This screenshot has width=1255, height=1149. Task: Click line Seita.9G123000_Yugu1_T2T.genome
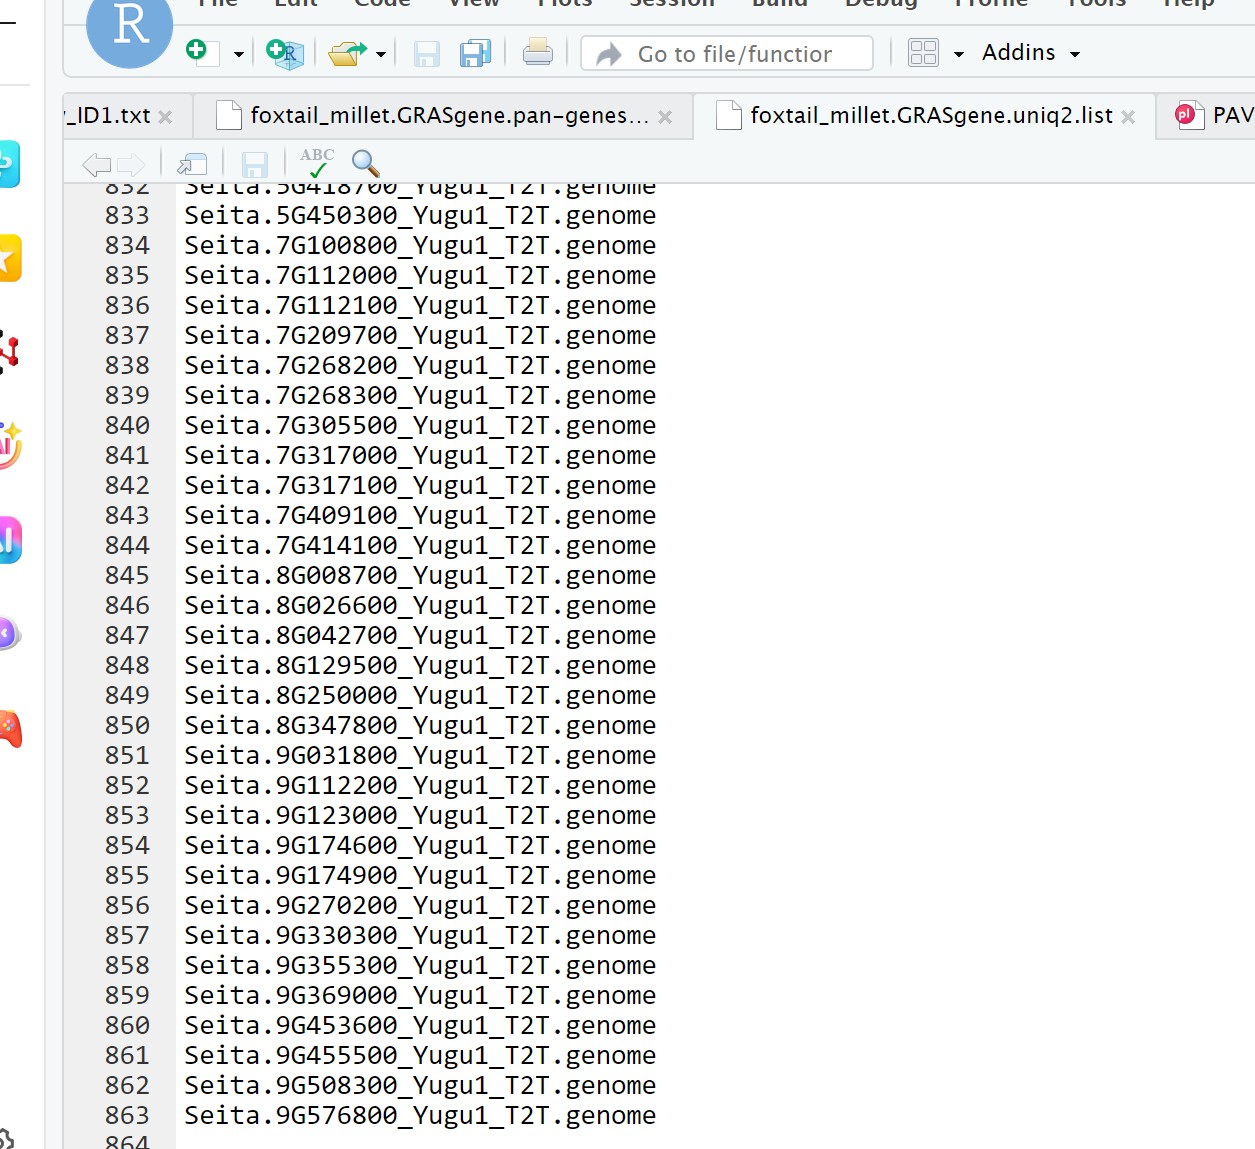tap(420, 816)
